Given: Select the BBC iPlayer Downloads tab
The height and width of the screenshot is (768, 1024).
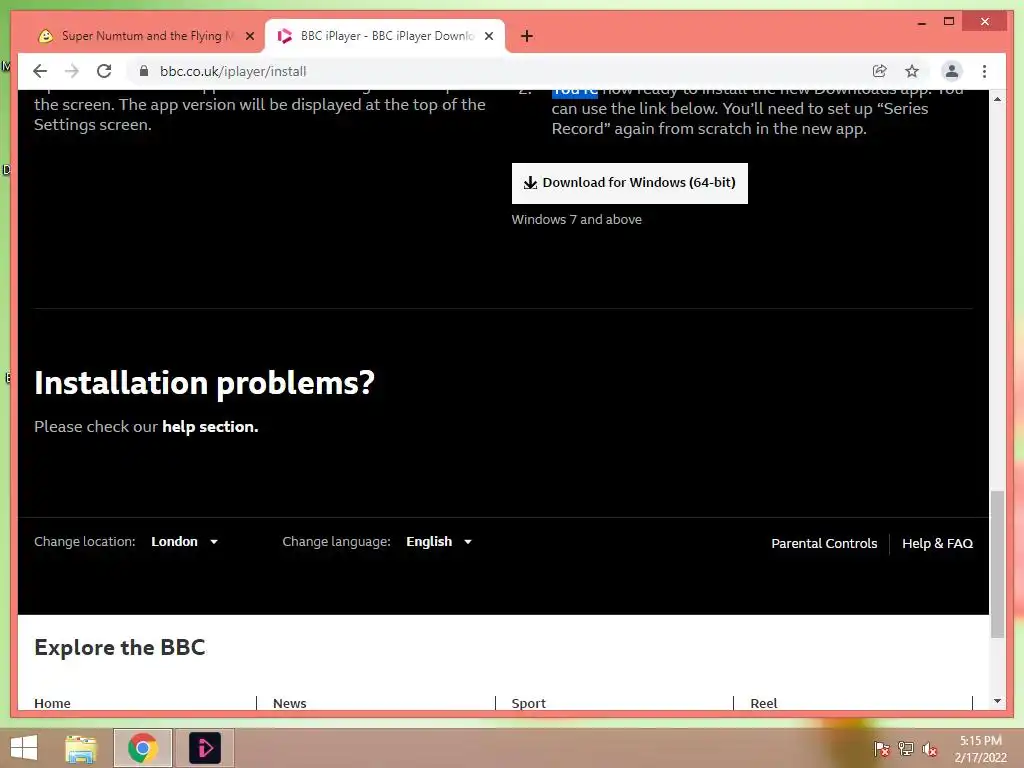Looking at the screenshot, I should 385,36.
